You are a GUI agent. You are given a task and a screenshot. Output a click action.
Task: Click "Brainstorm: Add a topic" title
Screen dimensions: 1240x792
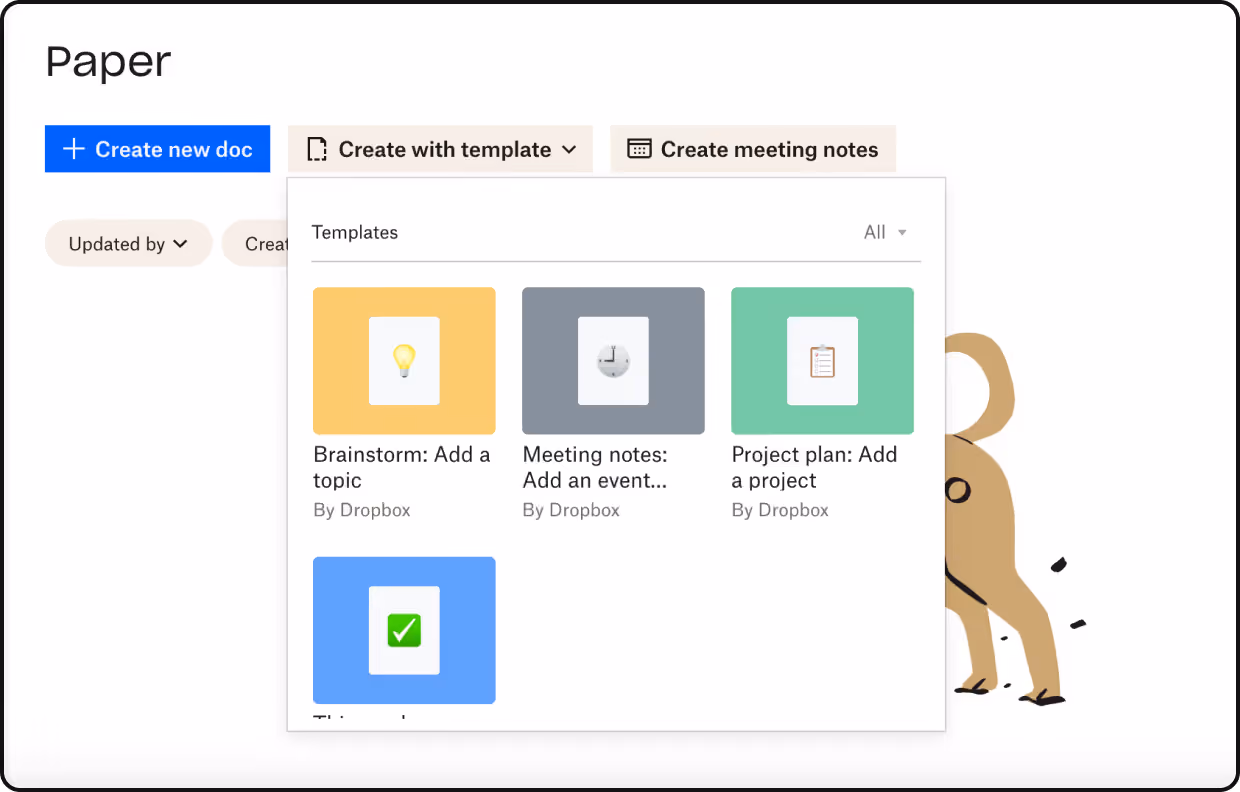pyautogui.click(x=402, y=467)
